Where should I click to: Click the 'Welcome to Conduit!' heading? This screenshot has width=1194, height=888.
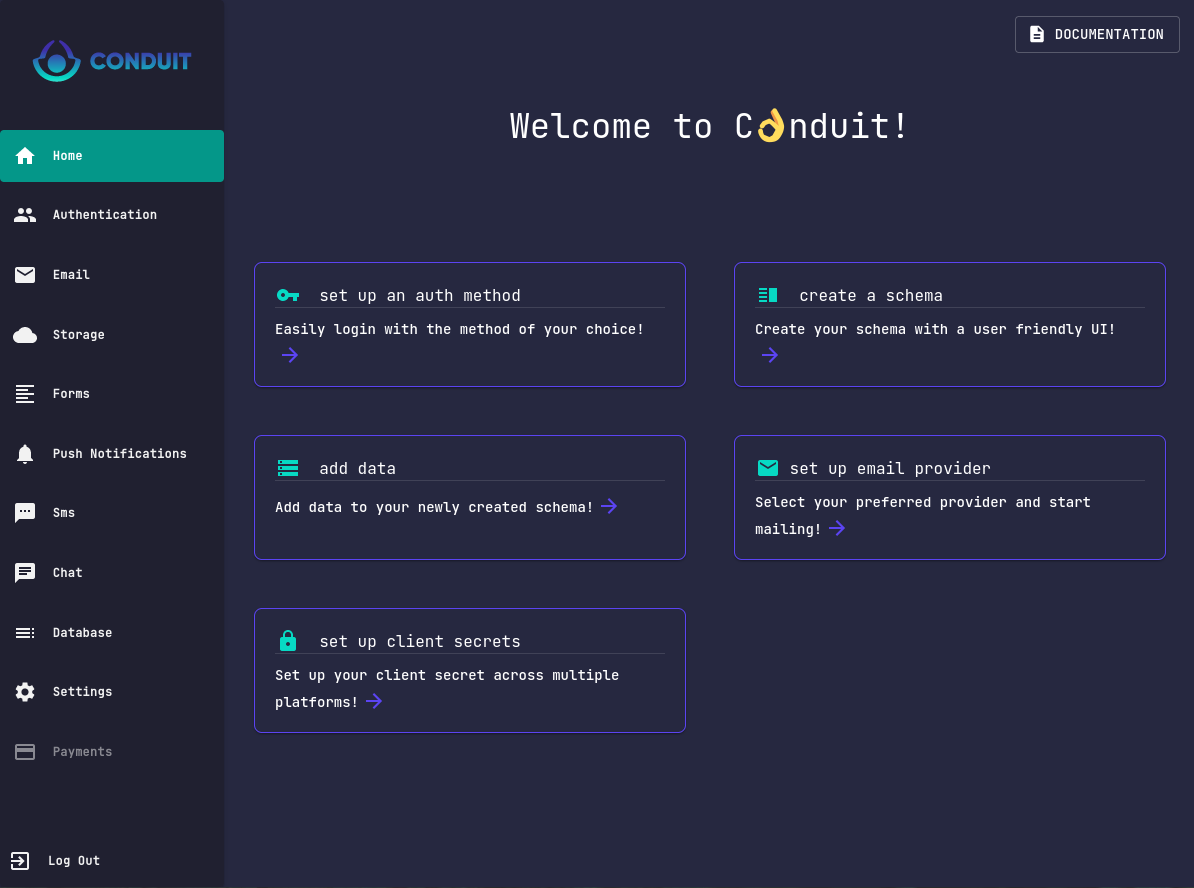709,126
